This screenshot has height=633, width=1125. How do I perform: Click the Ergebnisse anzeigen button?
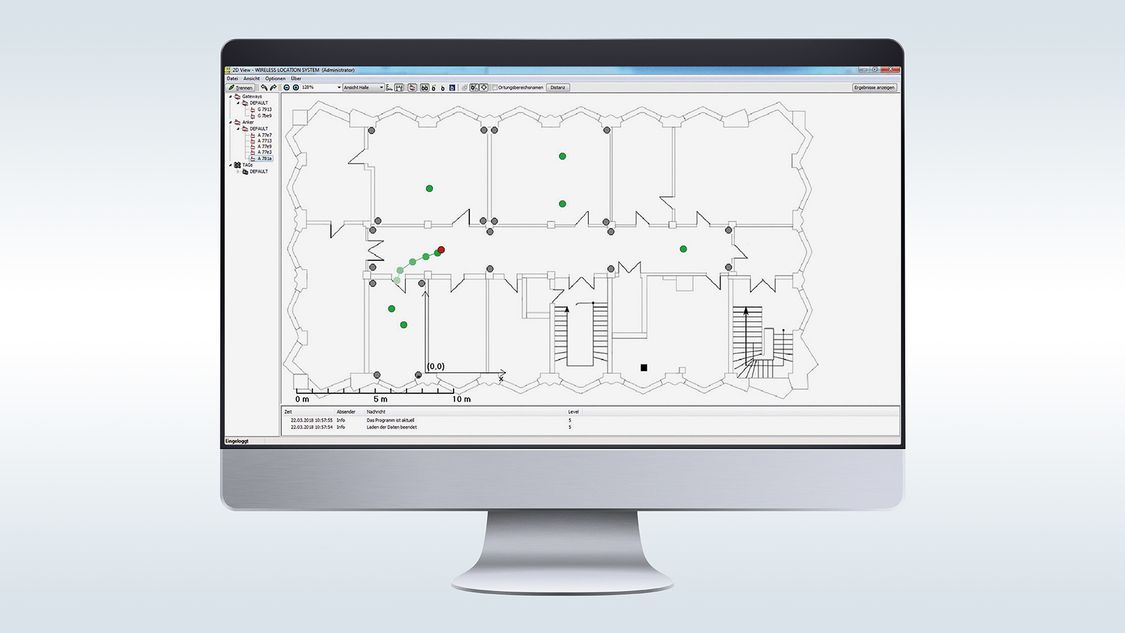[x=874, y=88]
